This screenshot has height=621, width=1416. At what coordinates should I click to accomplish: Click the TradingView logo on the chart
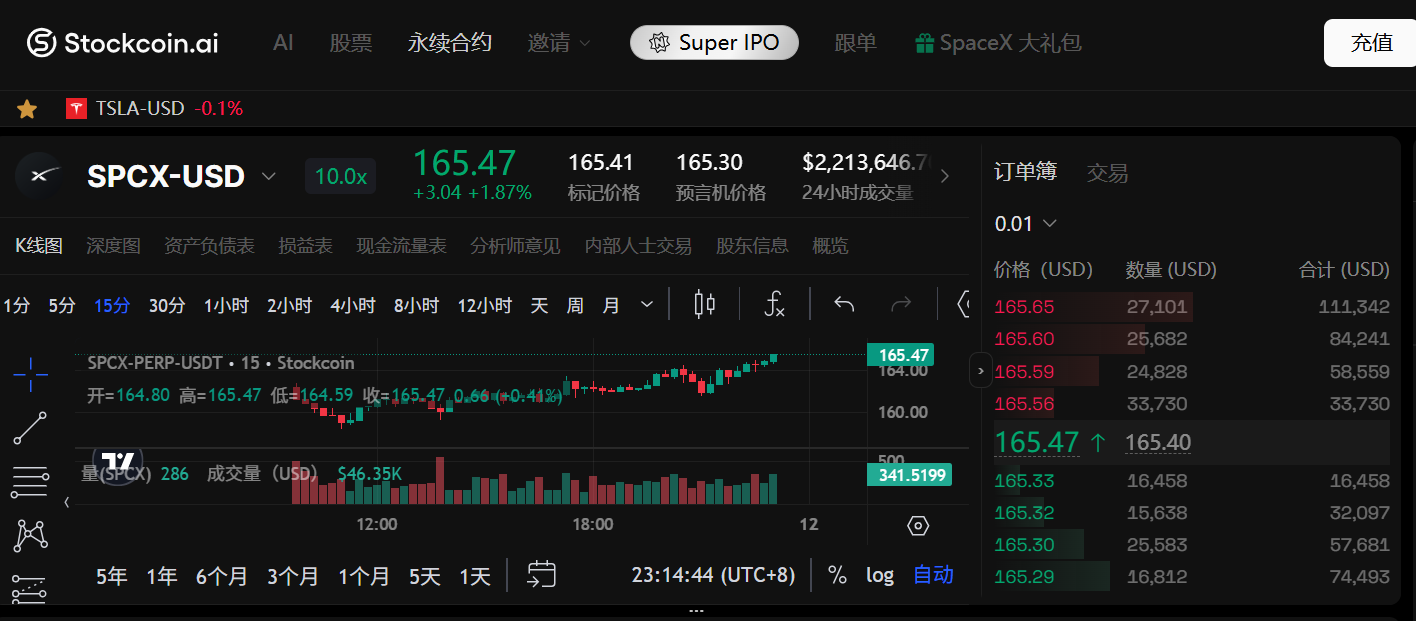[118, 462]
